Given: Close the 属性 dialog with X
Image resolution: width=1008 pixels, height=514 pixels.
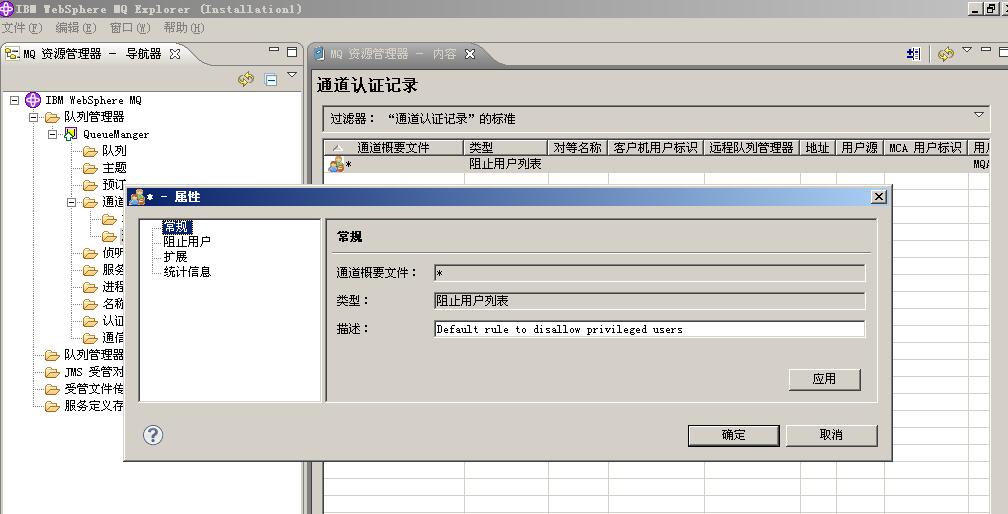Looking at the screenshot, I should [x=879, y=197].
